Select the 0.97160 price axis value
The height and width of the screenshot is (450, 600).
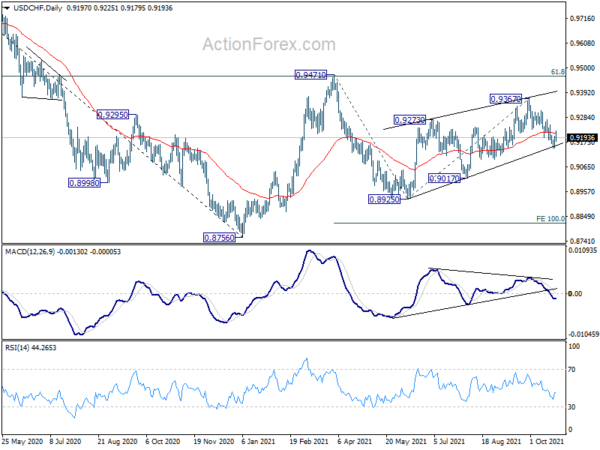pyautogui.click(x=582, y=18)
